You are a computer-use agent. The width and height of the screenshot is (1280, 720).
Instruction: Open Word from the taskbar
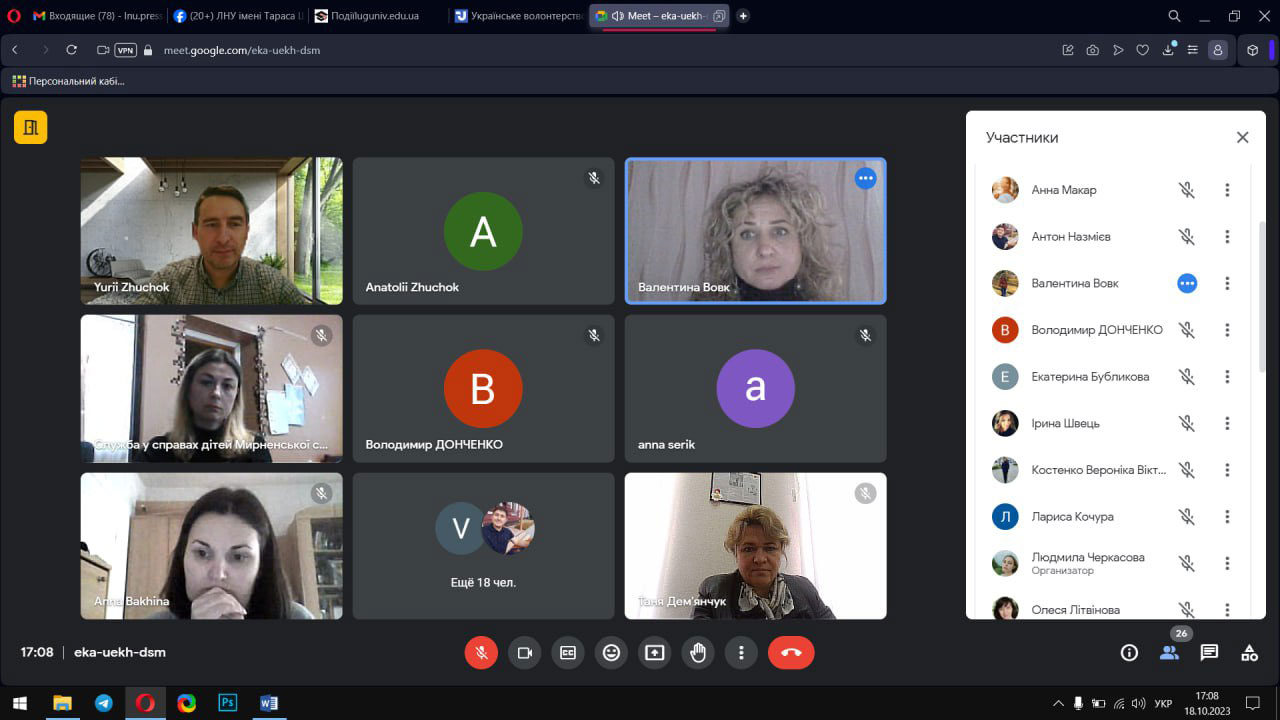(x=268, y=703)
